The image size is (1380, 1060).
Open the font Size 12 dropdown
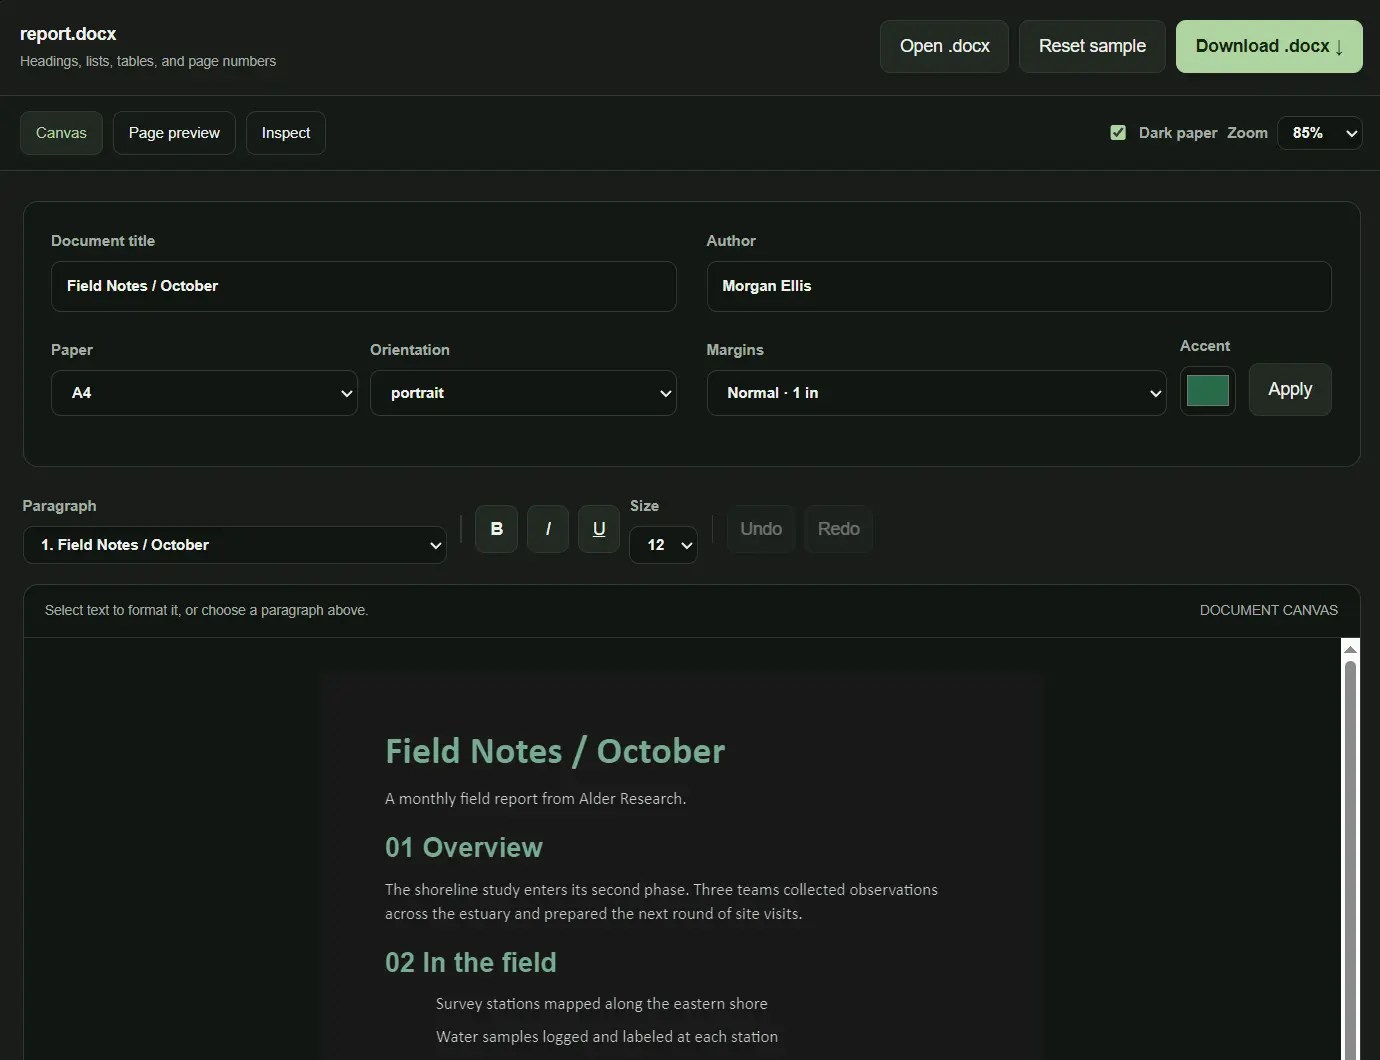coord(663,545)
